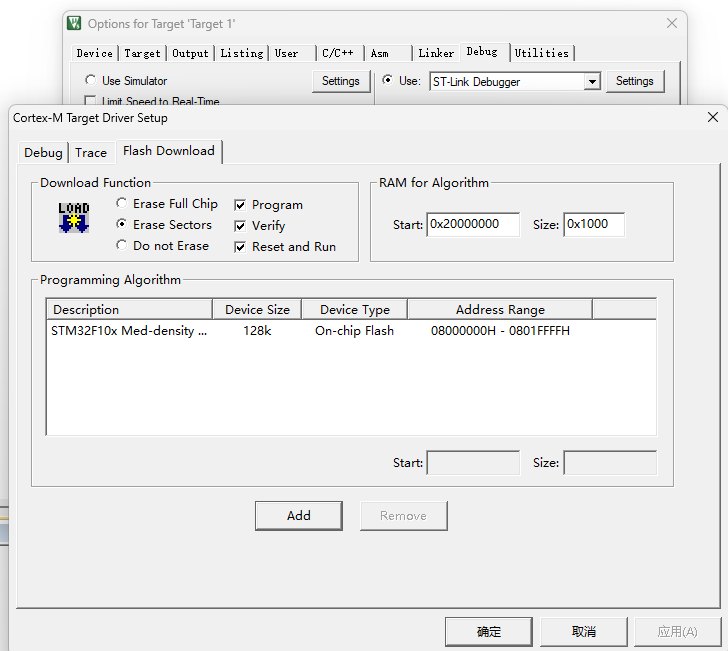Cancel with the 取消 button
The width and height of the screenshot is (728, 651).
click(584, 631)
